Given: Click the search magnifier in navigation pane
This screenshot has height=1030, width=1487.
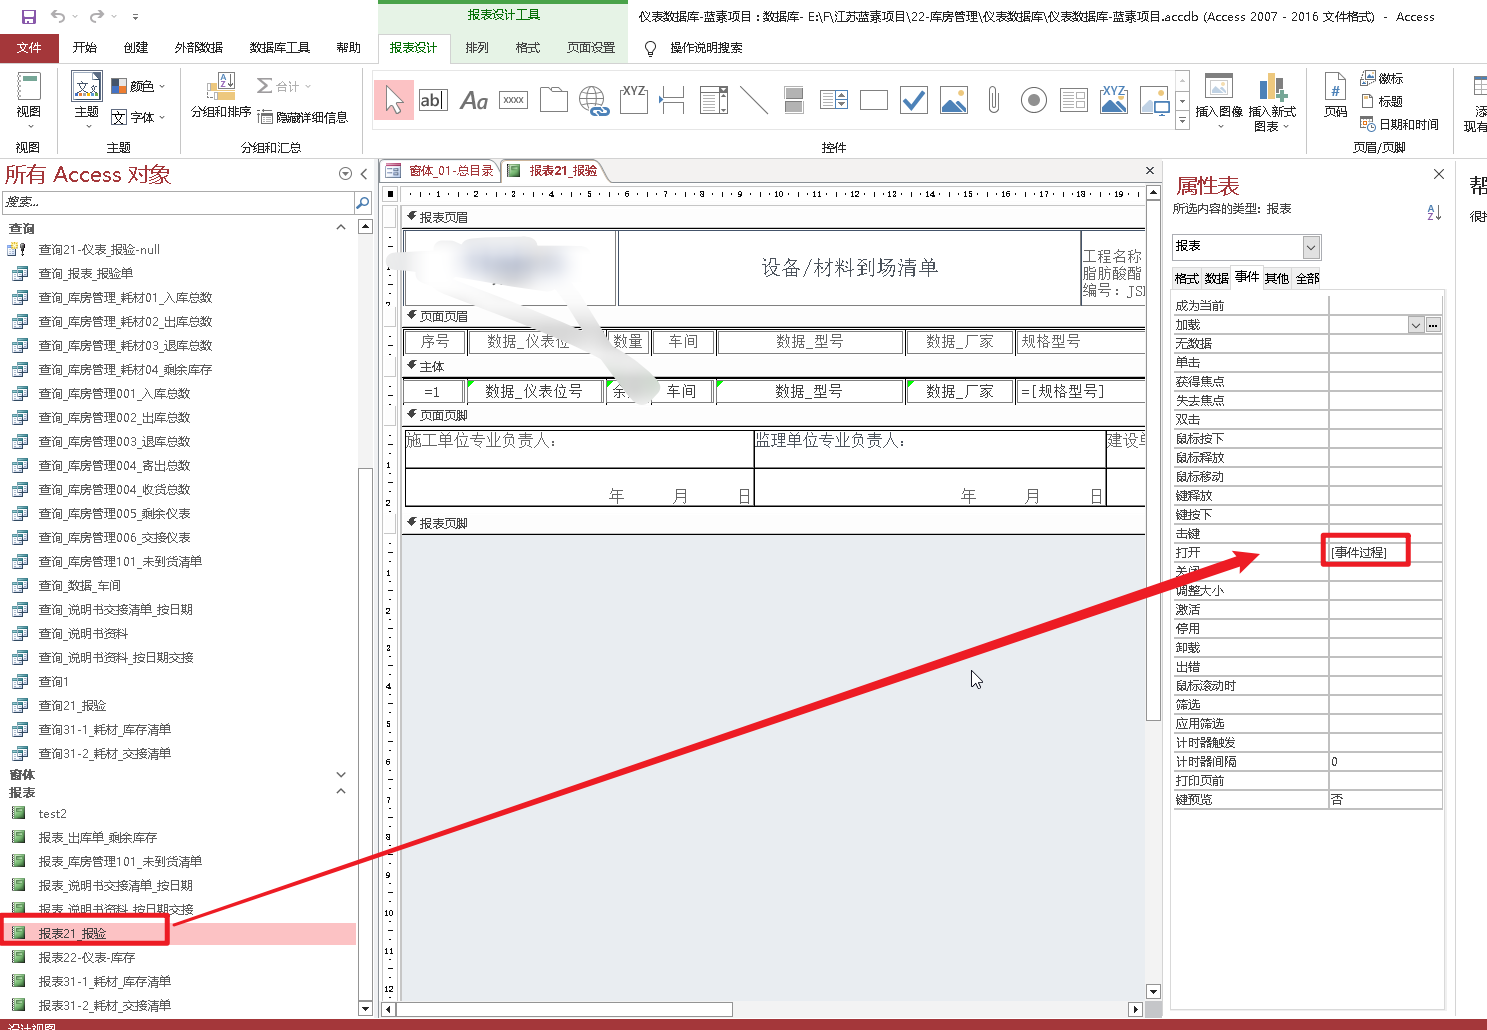Looking at the screenshot, I should coord(363,202).
